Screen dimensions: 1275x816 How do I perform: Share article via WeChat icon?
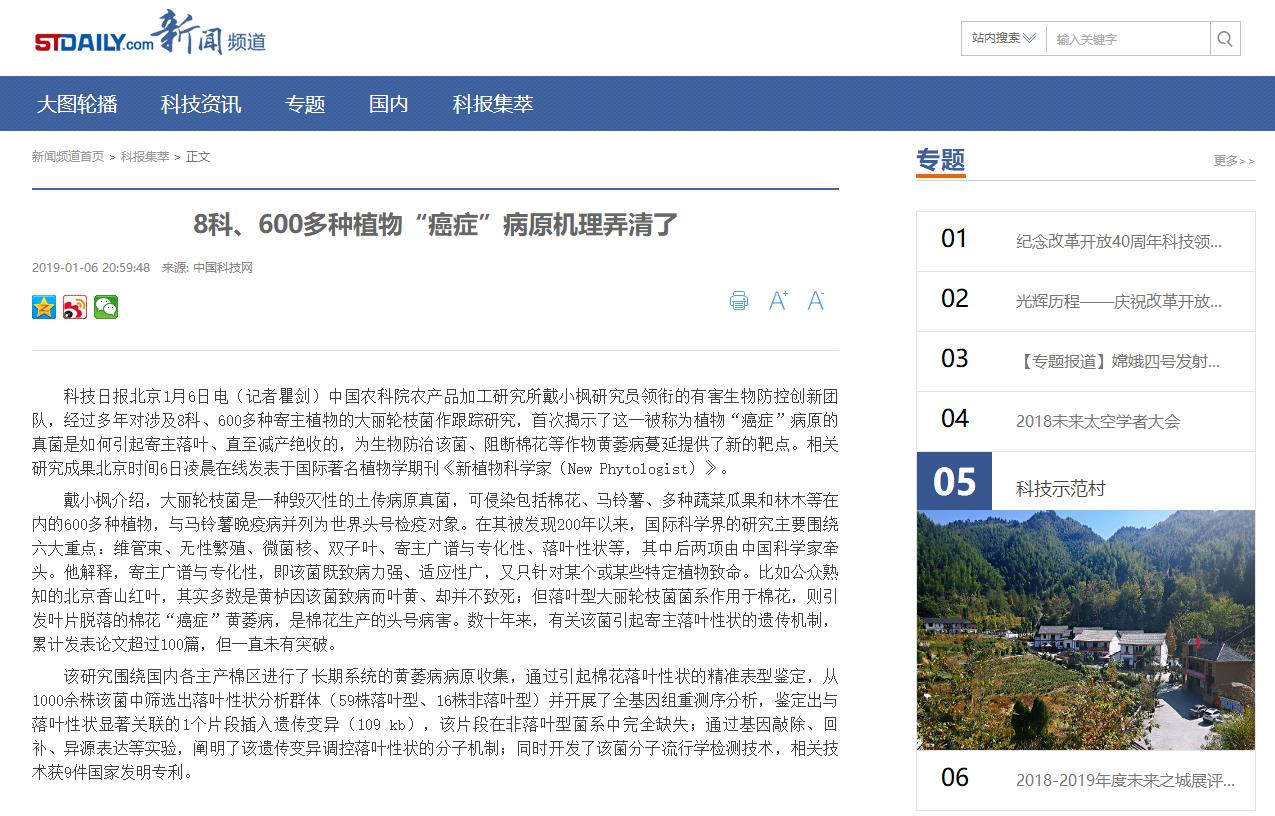[106, 307]
